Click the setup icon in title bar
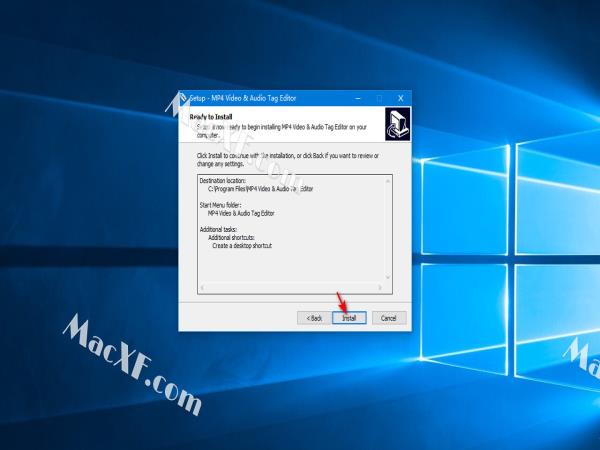Screen dimensions: 600x450 (x=183, y=98)
